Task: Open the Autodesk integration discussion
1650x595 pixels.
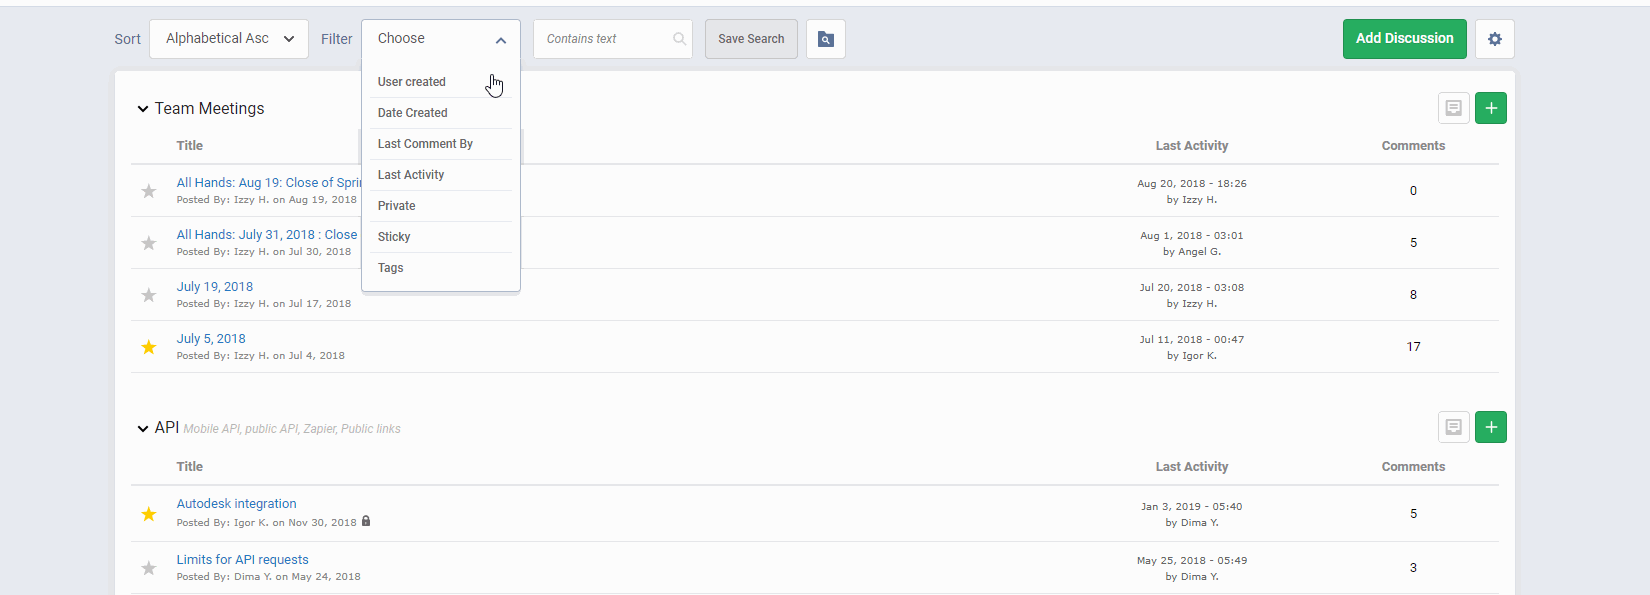Action: click(x=237, y=504)
